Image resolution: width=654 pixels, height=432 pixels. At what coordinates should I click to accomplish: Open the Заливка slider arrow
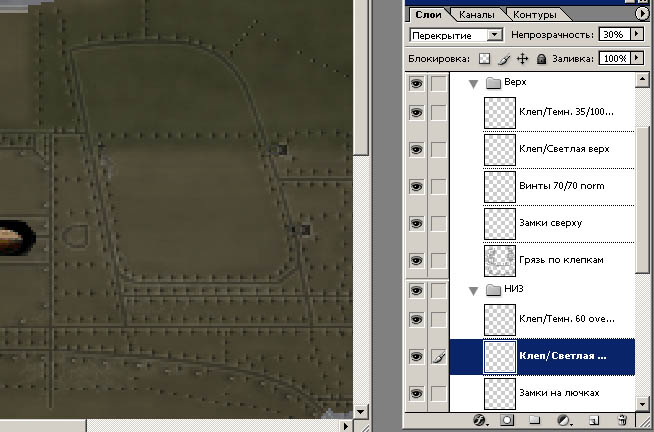coord(636,58)
